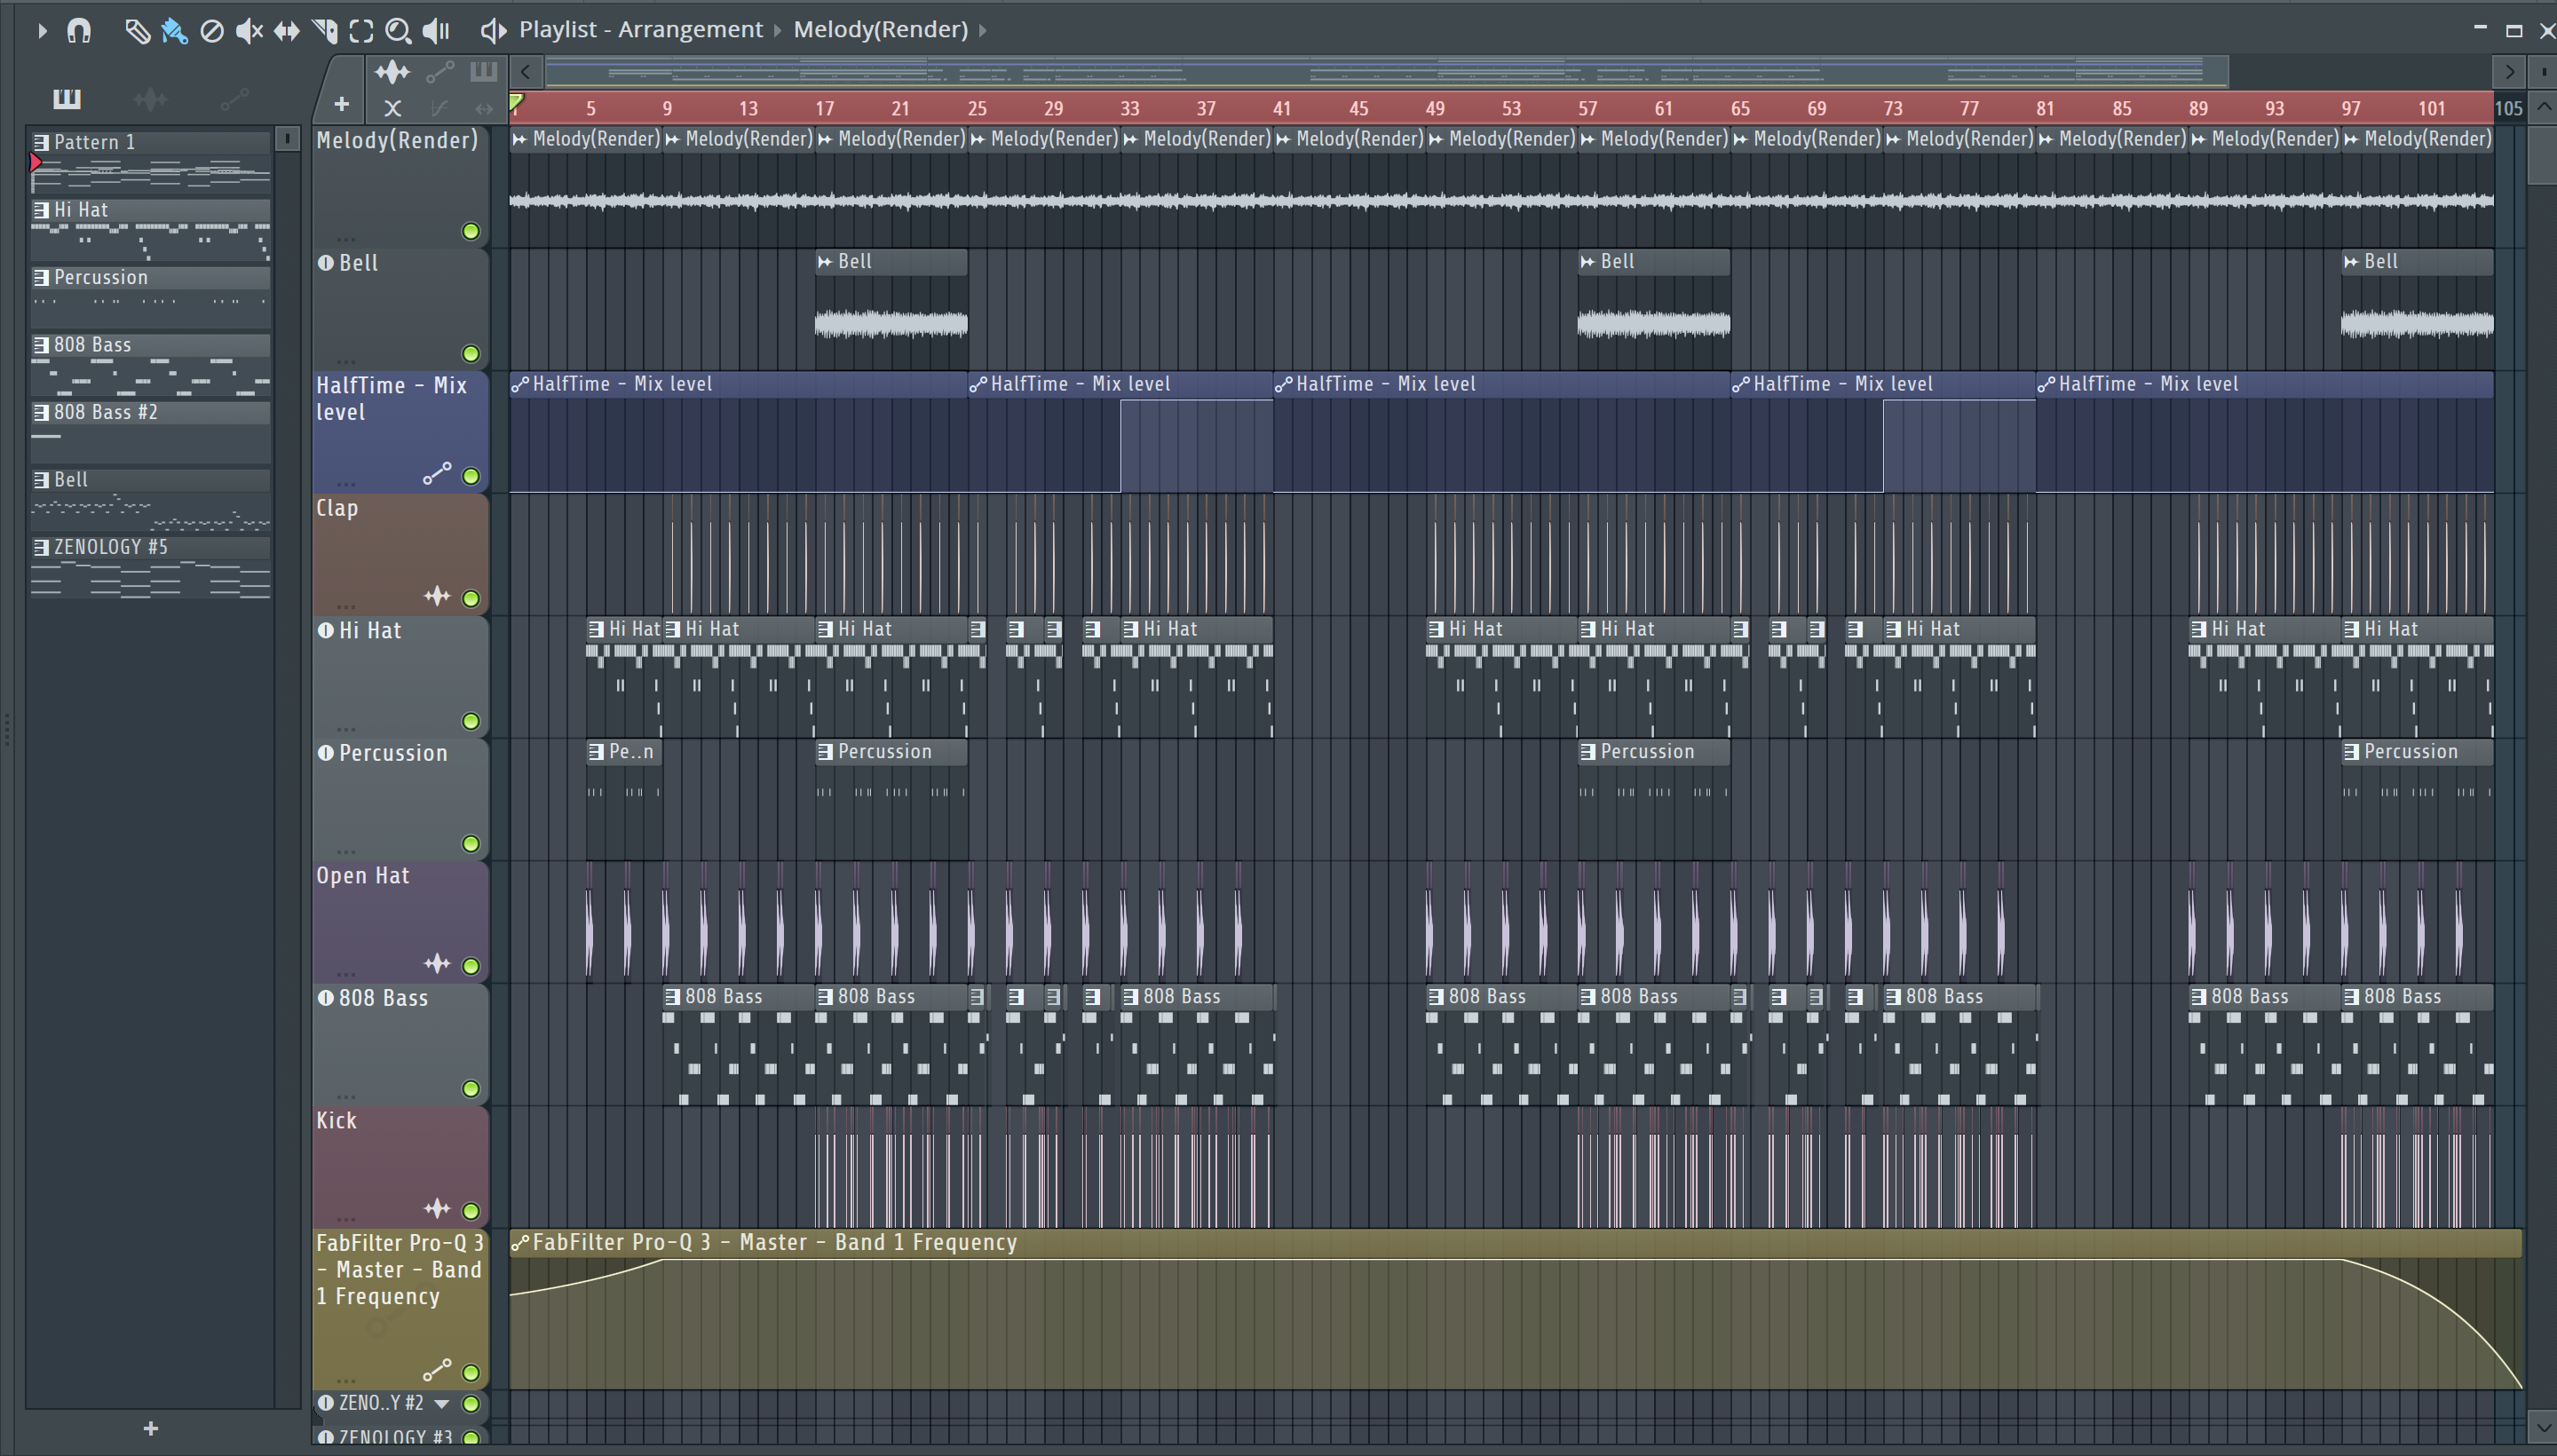Mute the Hi Hat track
This screenshot has width=2557, height=1456.
[x=470, y=721]
